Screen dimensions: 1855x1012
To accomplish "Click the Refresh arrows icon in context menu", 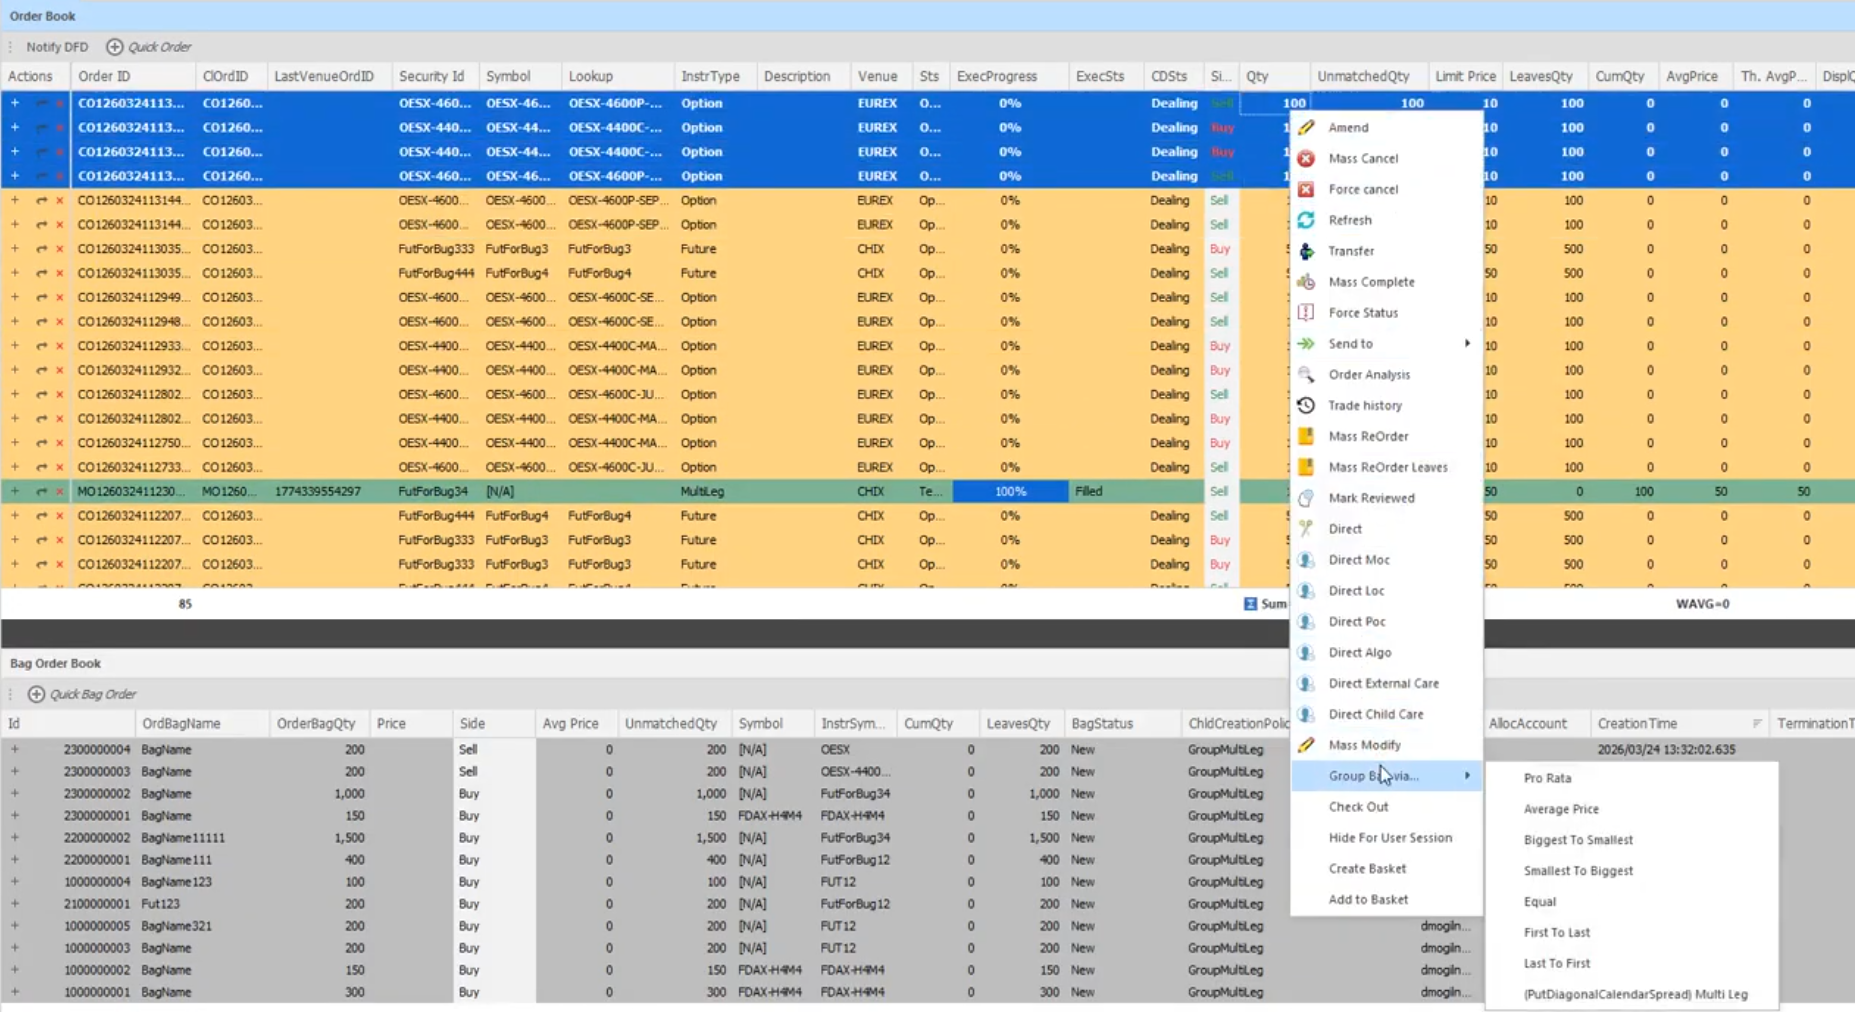I will [x=1306, y=220].
